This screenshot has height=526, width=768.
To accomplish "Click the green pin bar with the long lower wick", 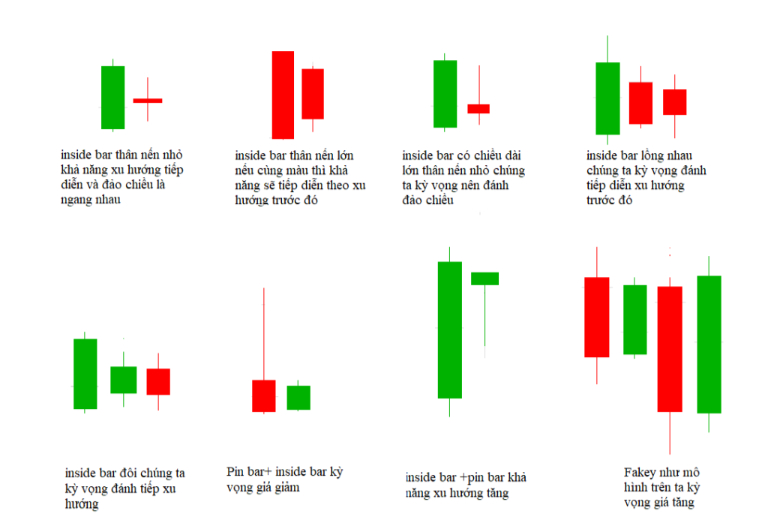I will (x=485, y=279).
